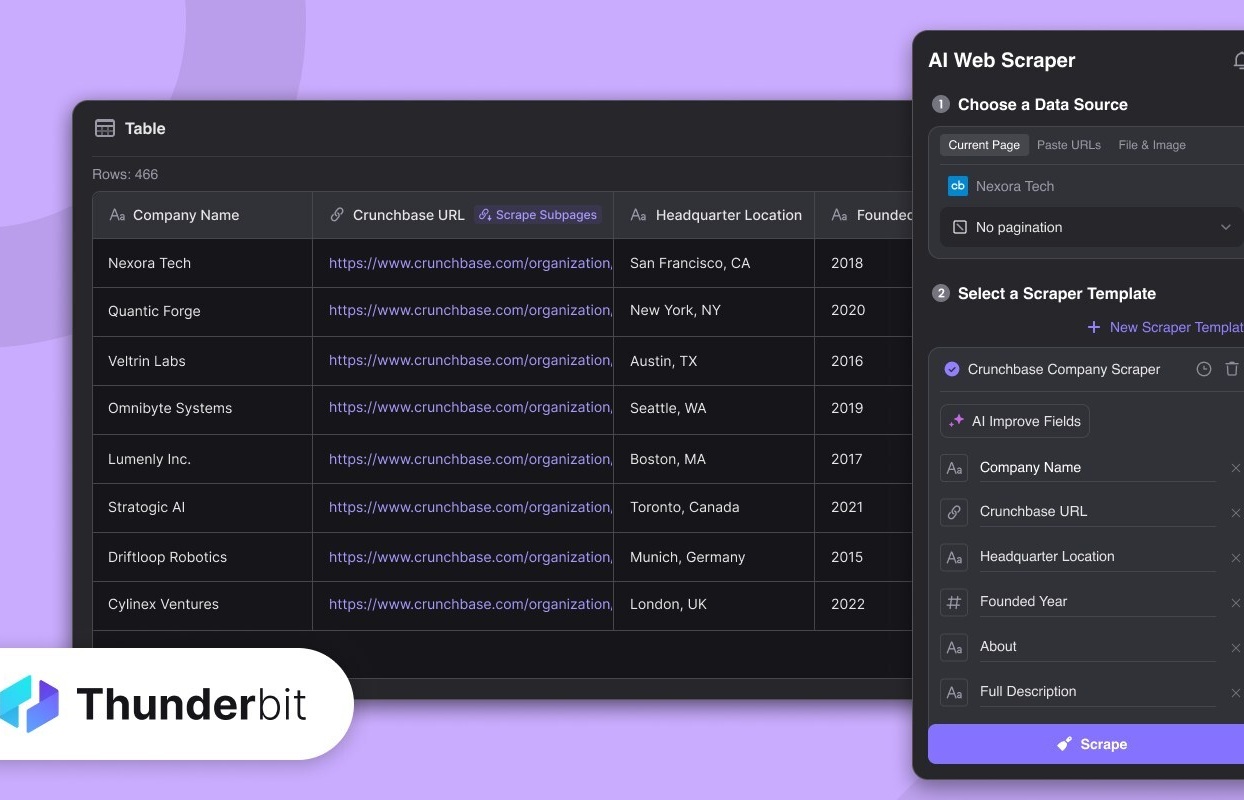The width and height of the screenshot is (1244, 800).
Task: Open the Nexora Tech Crunchbase URL link
Action: pyautogui.click(x=470, y=263)
